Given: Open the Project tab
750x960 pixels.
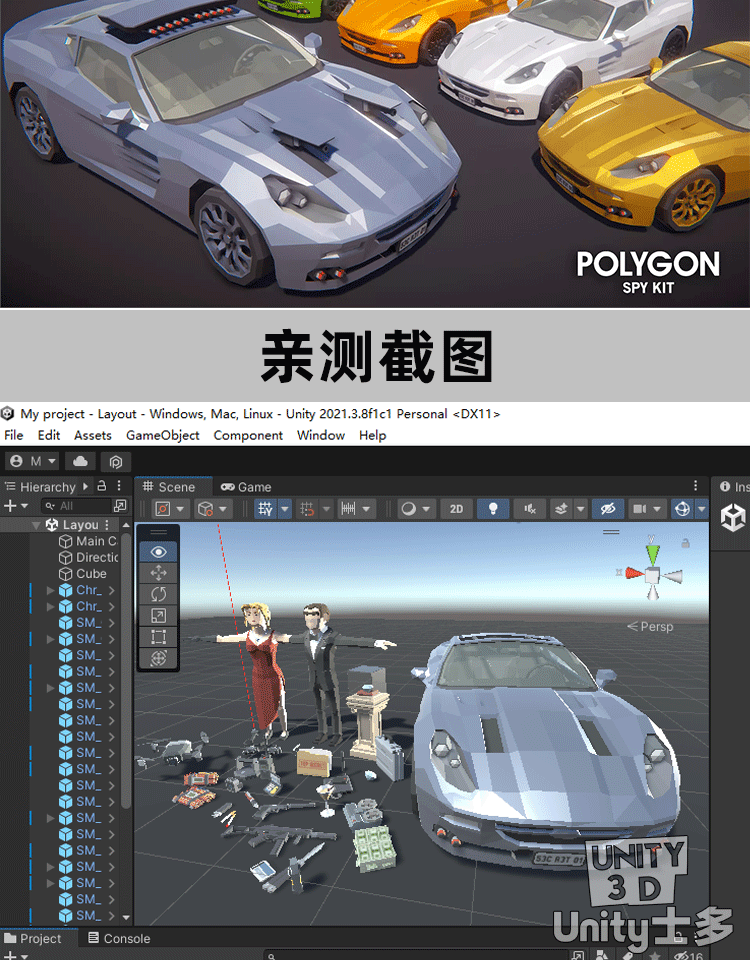Looking at the screenshot, I should 34,939.
